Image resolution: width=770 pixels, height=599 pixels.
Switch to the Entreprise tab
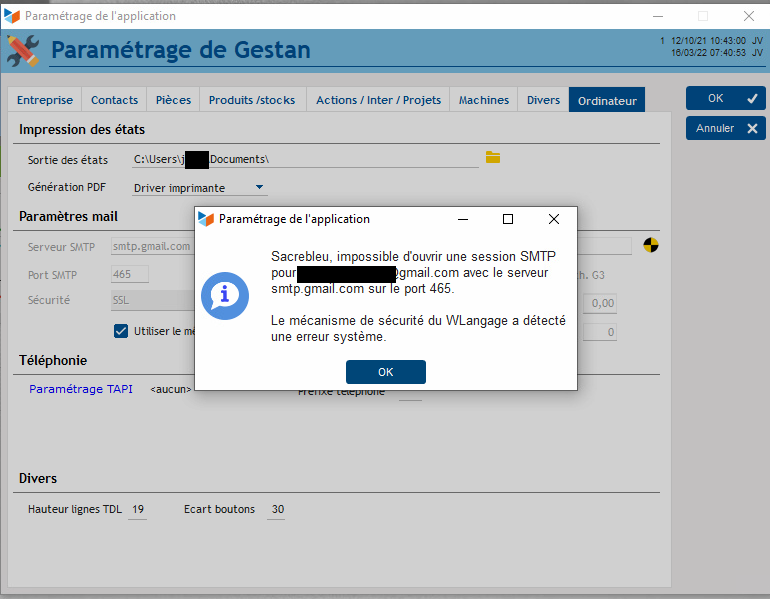(x=45, y=100)
